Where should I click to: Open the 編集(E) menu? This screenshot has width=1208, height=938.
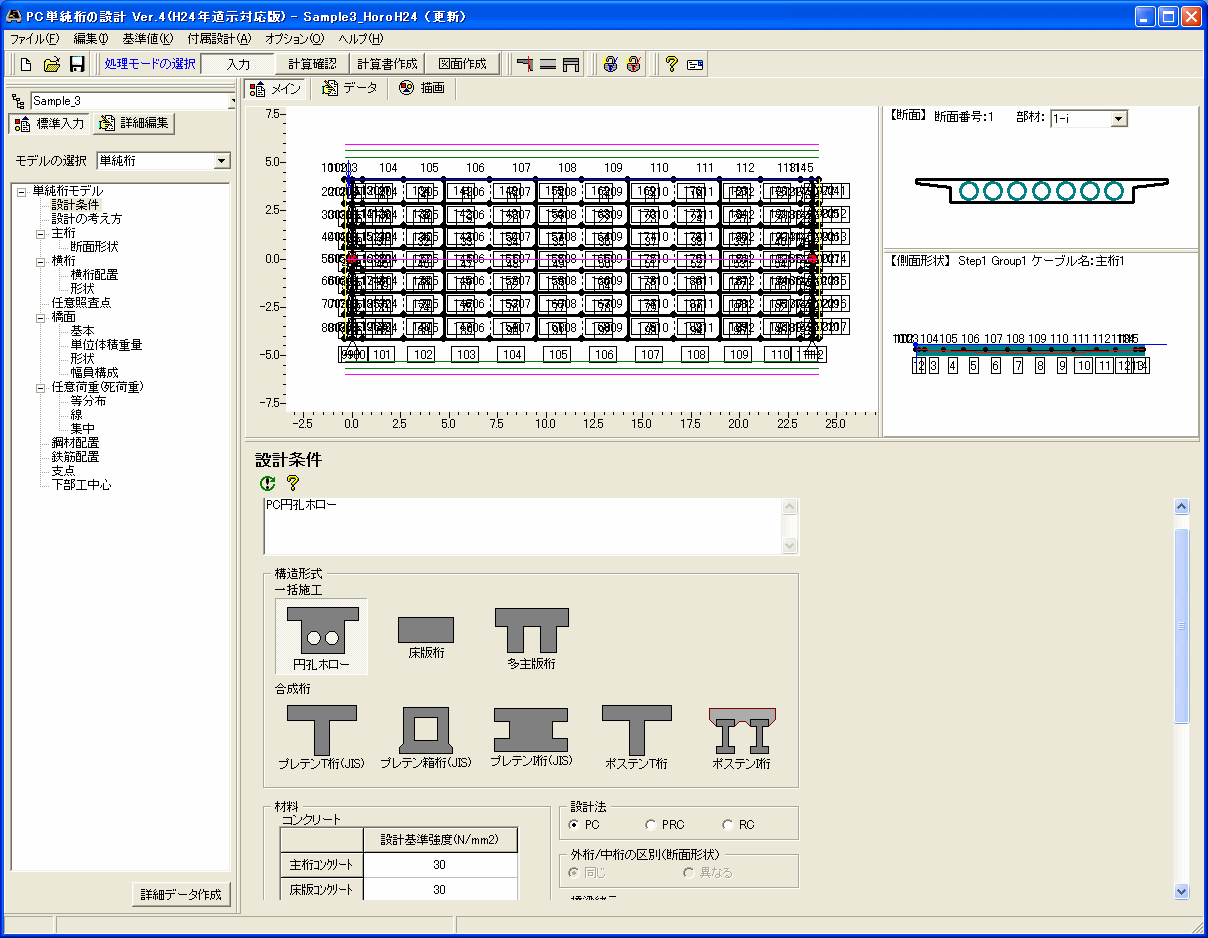point(90,39)
